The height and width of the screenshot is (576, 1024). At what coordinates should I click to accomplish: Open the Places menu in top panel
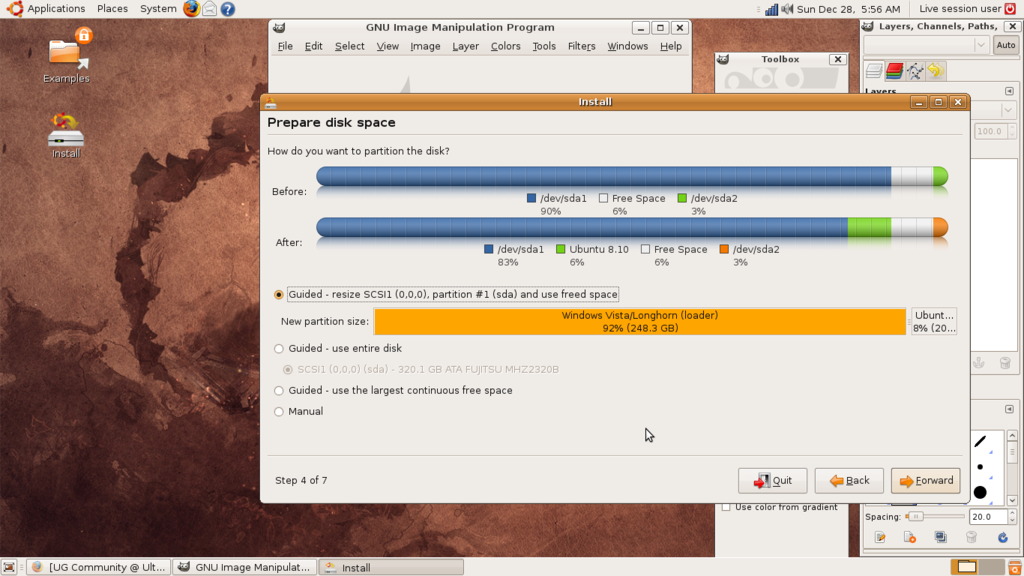(x=112, y=8)
